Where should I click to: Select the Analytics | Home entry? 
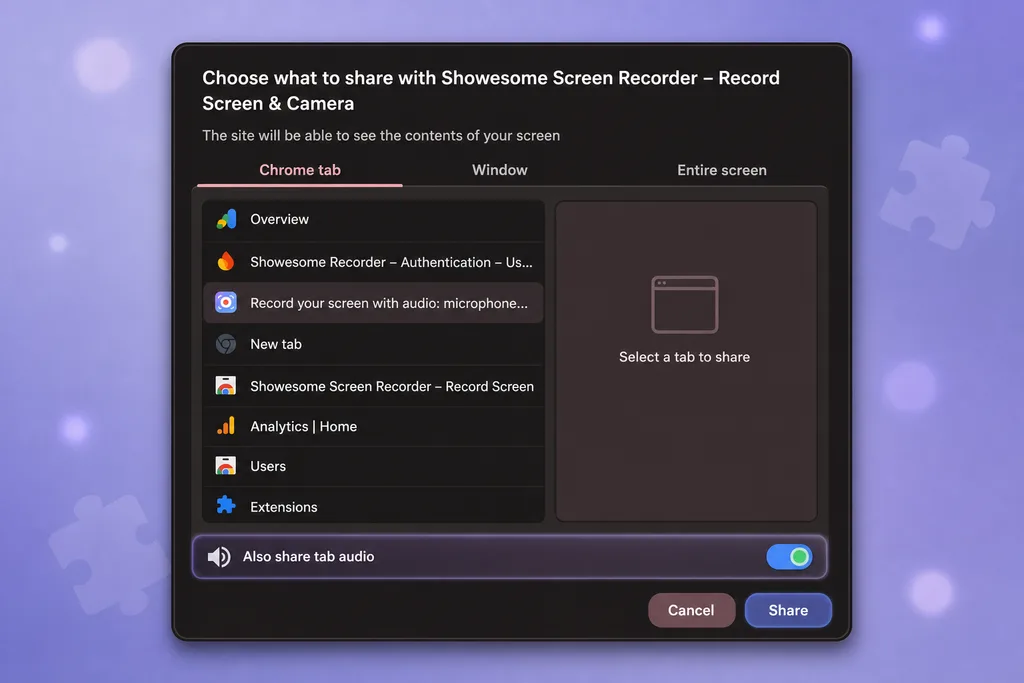[x=374, y=426]
